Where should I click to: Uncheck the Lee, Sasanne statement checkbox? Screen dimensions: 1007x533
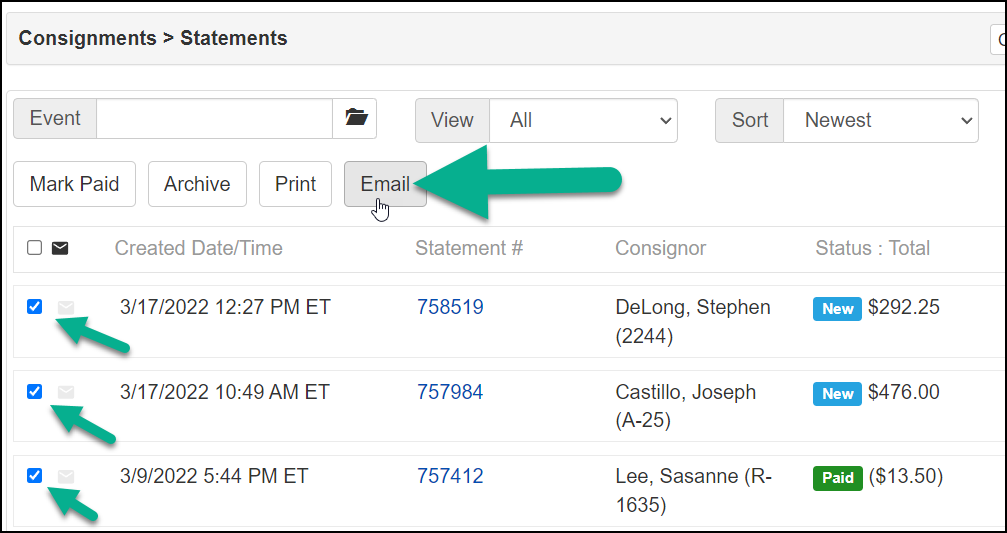pos(35,476)
